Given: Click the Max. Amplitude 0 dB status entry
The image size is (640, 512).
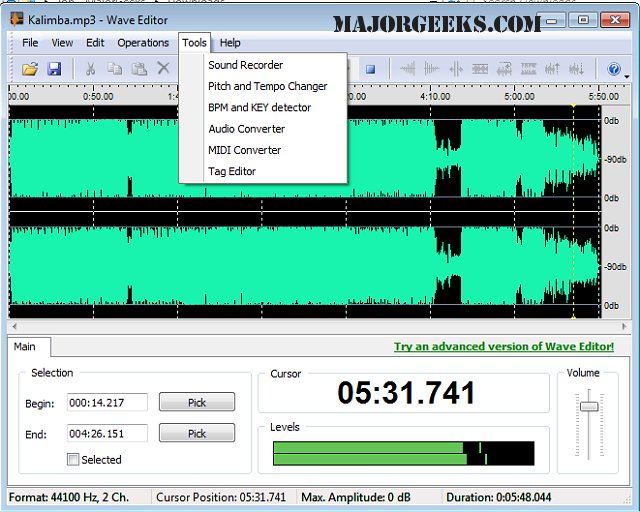Looking at the screenshot, I should [x=356, y=497].
